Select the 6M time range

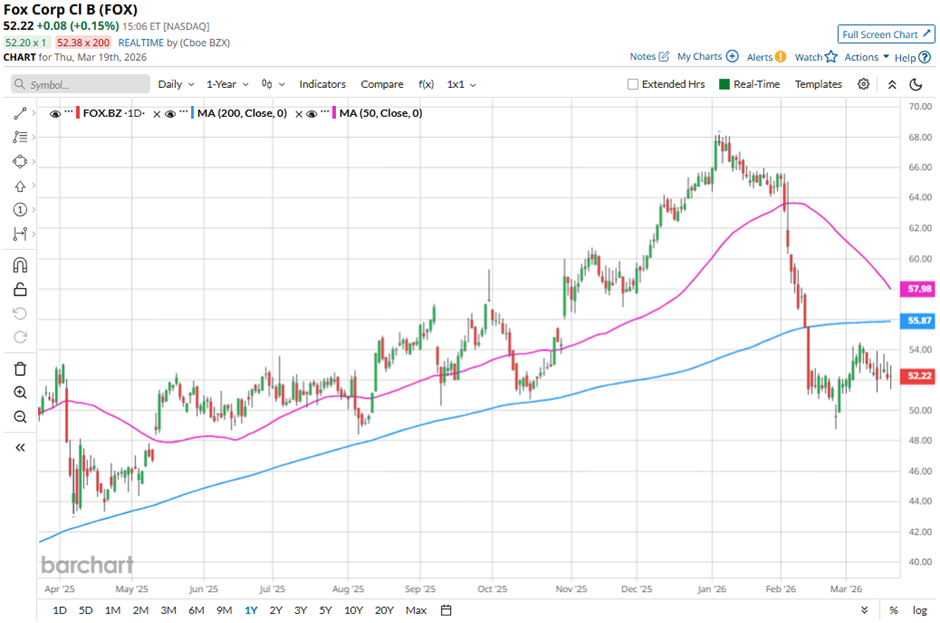tap(196, 610)
